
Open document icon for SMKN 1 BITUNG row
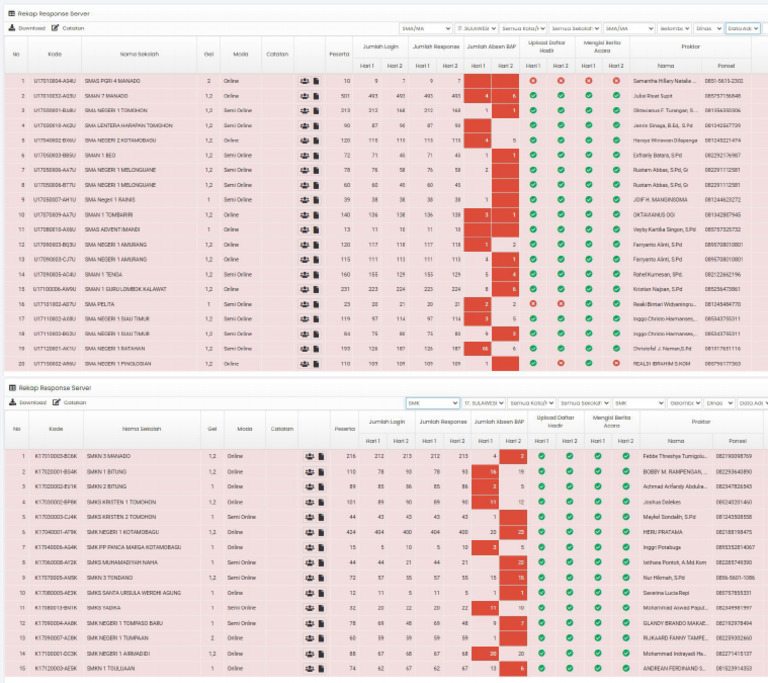(x=321, y=472)
